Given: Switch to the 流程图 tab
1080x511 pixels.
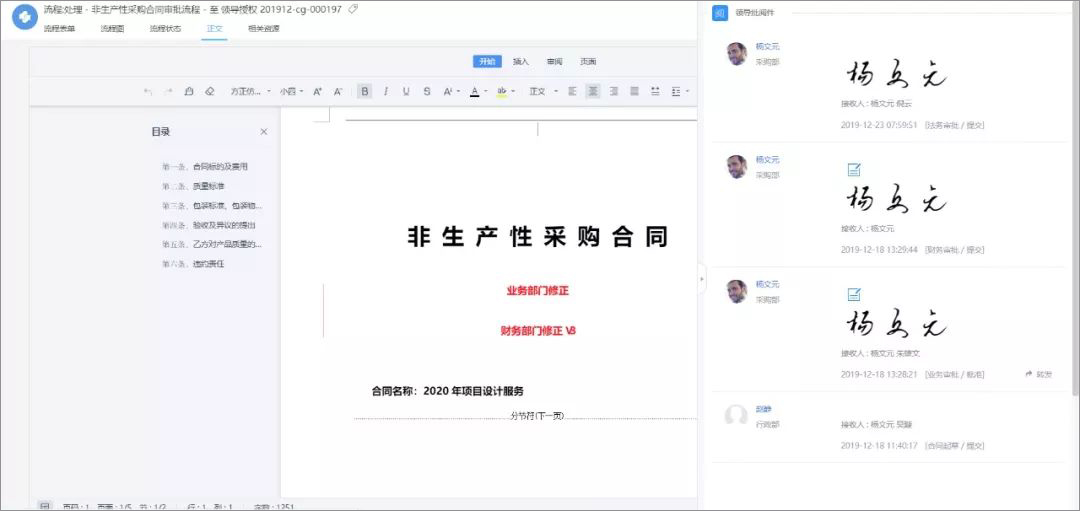Looking at the screenshot, I should tap(112, 29).
